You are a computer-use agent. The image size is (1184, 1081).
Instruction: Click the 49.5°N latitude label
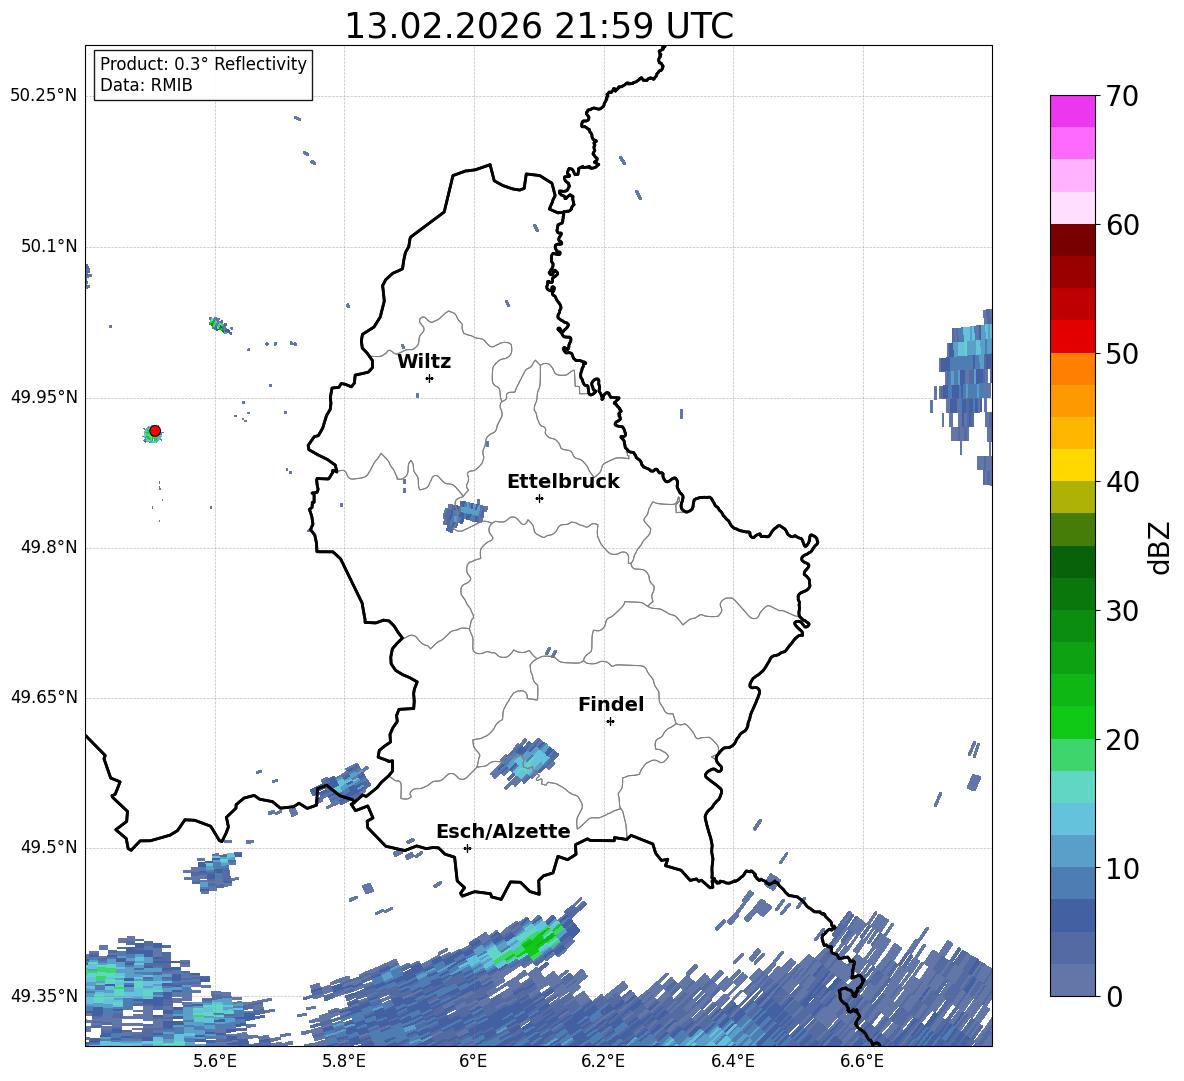[49, 847]
